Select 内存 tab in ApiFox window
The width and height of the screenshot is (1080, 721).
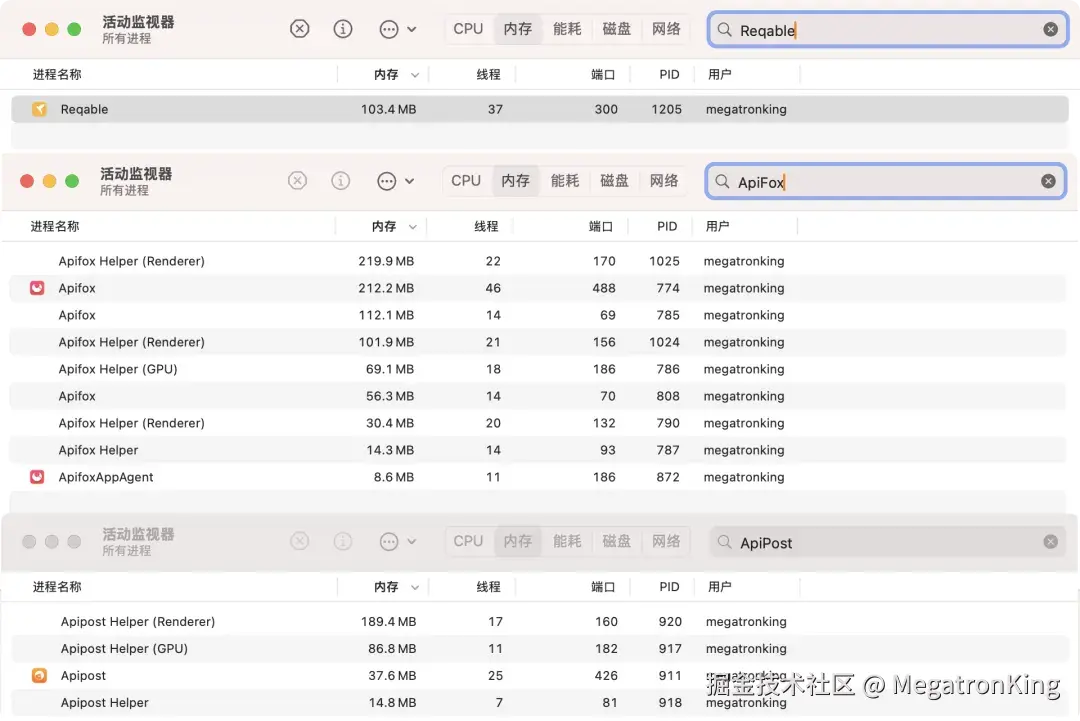pyautogui.click(x=515, y=180)
